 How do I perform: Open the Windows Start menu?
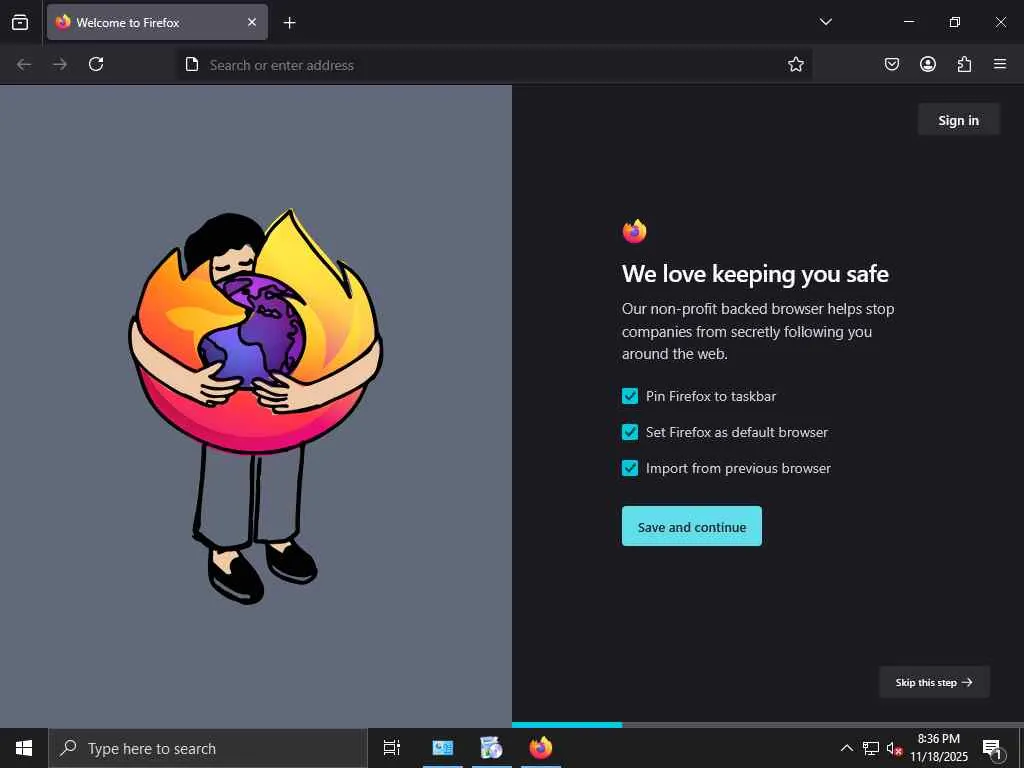(x=24, y=748)
